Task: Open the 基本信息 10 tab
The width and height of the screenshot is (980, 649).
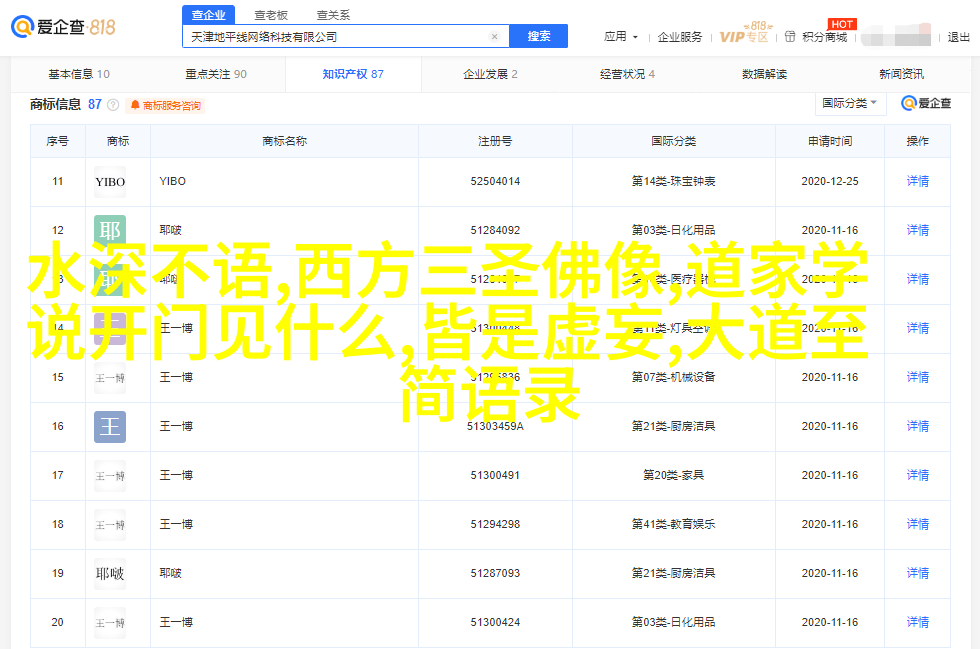Action: (79, 74)
